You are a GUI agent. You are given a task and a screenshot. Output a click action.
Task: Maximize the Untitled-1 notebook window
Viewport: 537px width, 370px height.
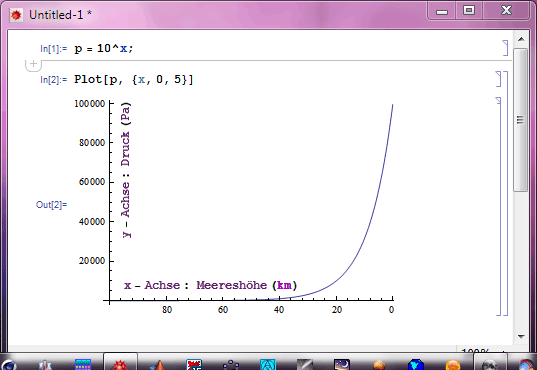469,11
